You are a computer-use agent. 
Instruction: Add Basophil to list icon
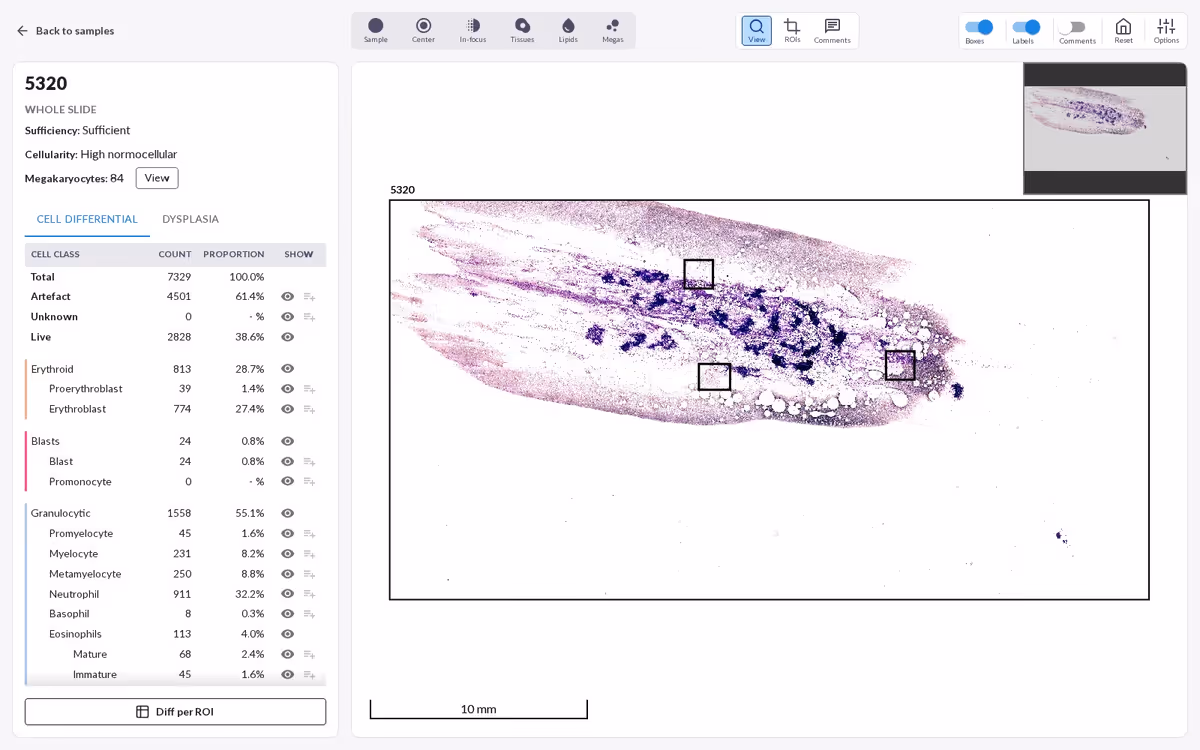tap(310, 614)
